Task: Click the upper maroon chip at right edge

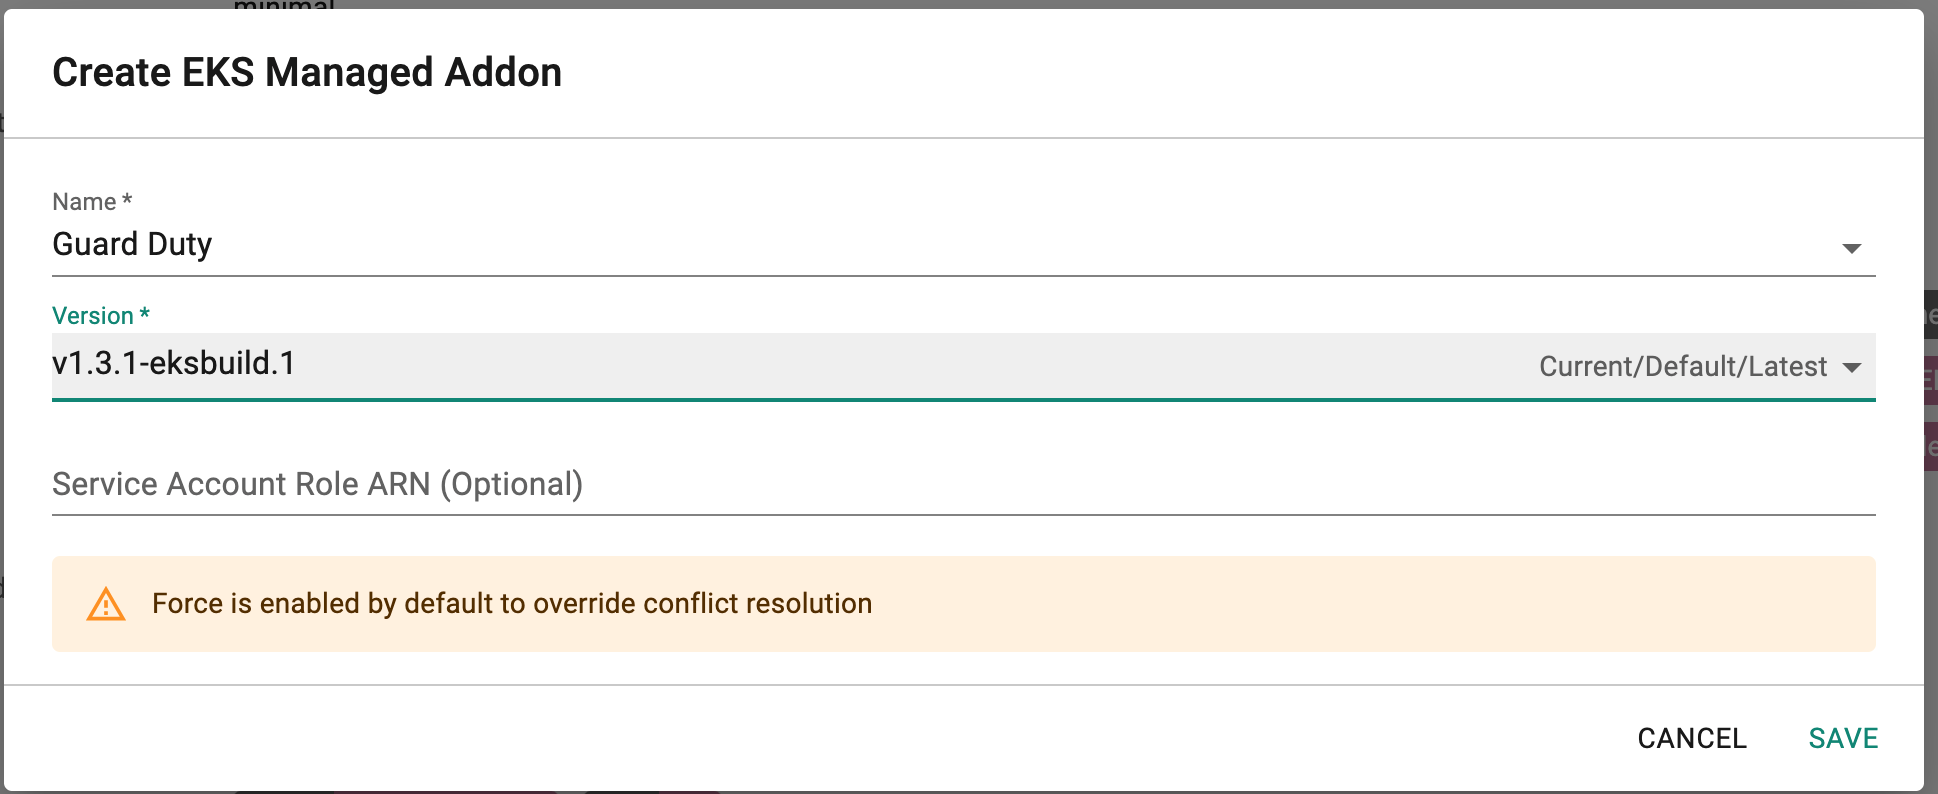Action: coord(1931,381)
